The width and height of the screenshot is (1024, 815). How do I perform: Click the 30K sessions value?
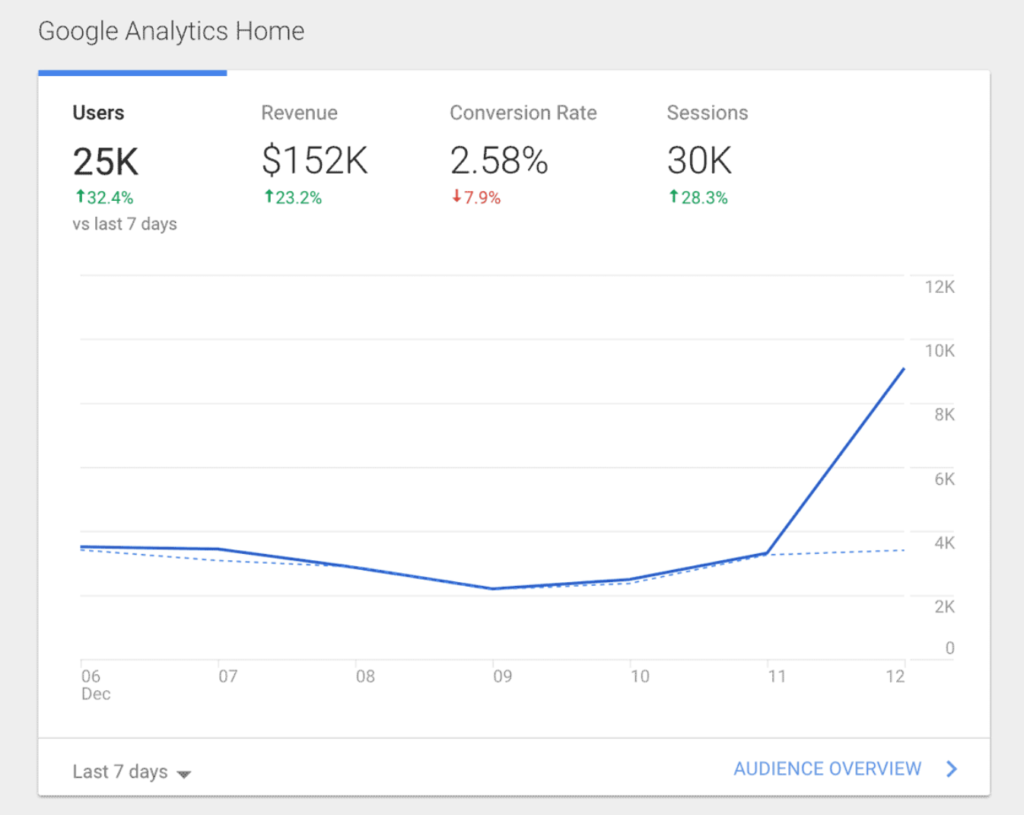(x=699, y=161)
